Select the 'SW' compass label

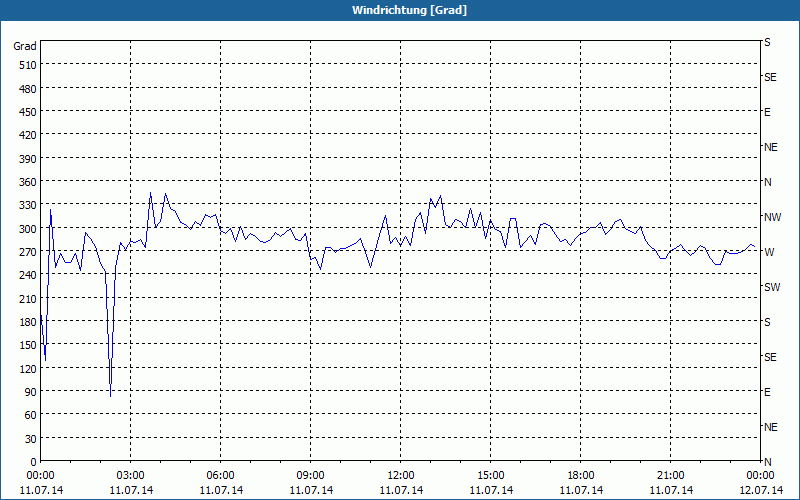(772, 287)
